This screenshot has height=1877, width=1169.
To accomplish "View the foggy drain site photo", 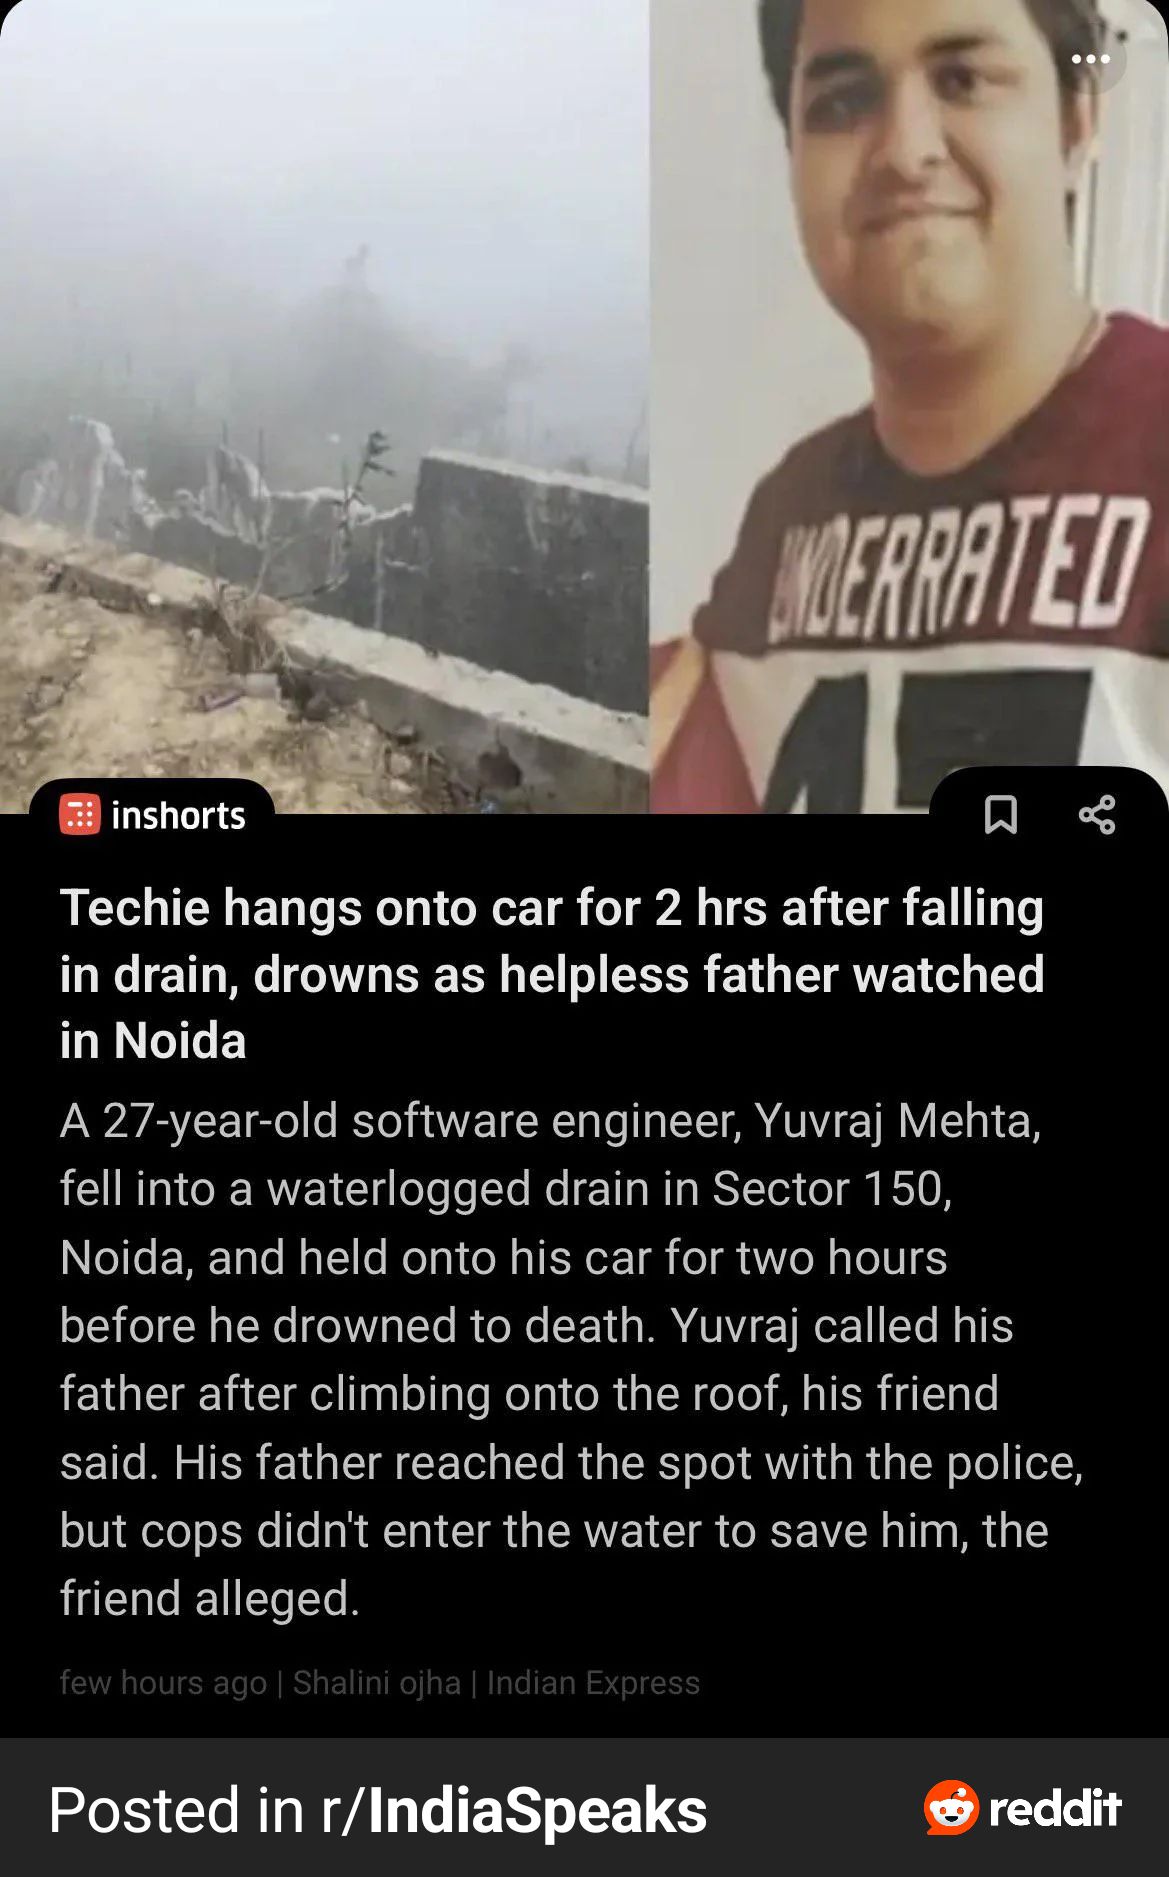I will tap(324, 406).
